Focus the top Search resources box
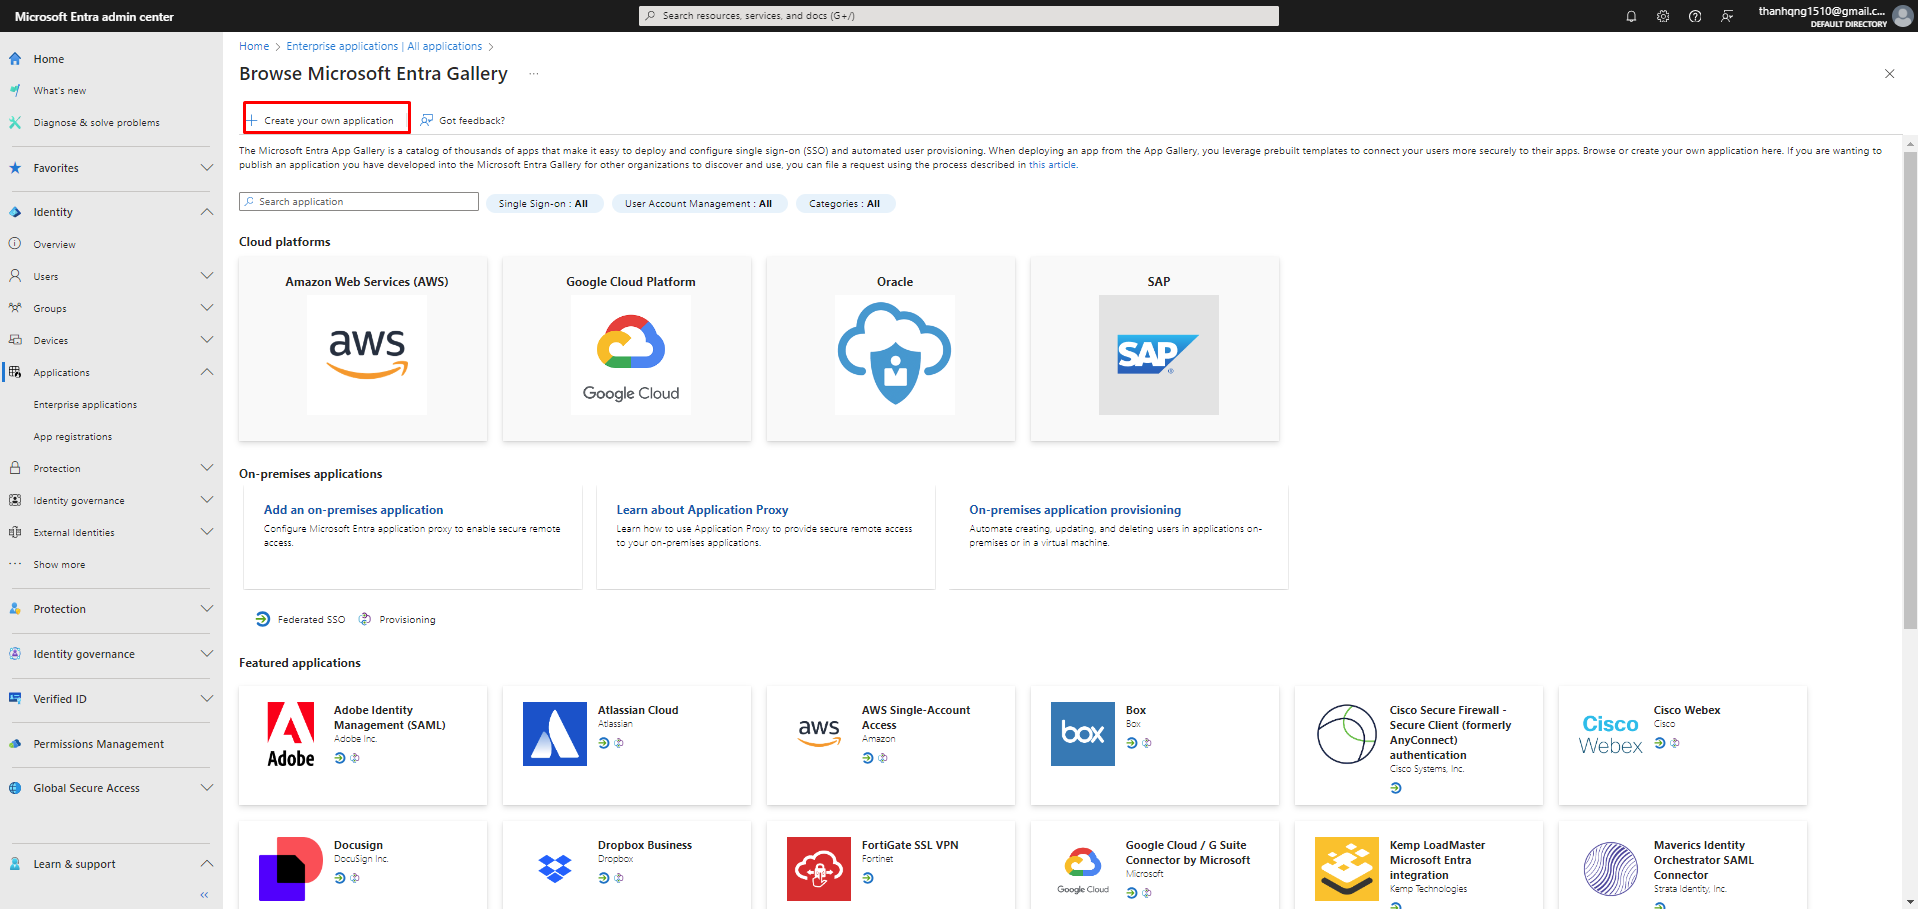Viewport: 1918px width, 909px height. point(959,16)
